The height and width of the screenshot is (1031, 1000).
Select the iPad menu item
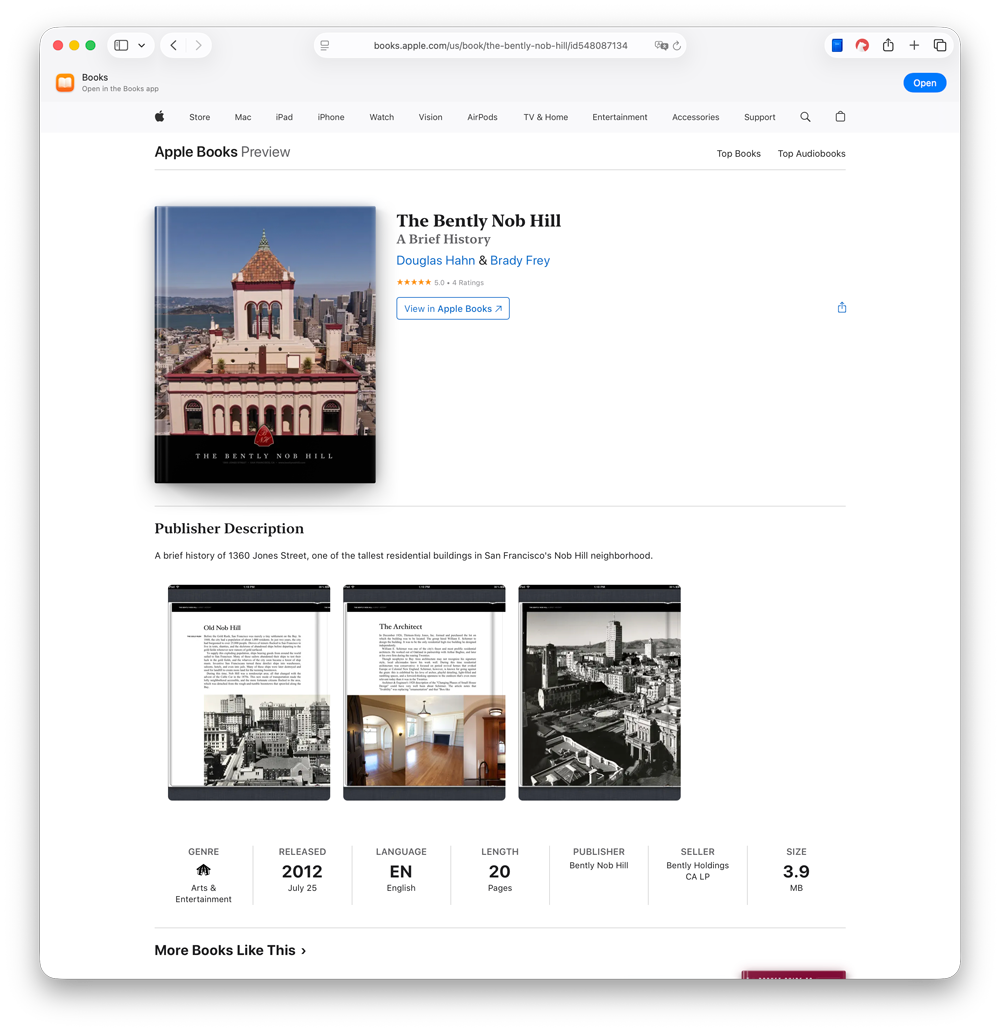(x=284, y=117)
